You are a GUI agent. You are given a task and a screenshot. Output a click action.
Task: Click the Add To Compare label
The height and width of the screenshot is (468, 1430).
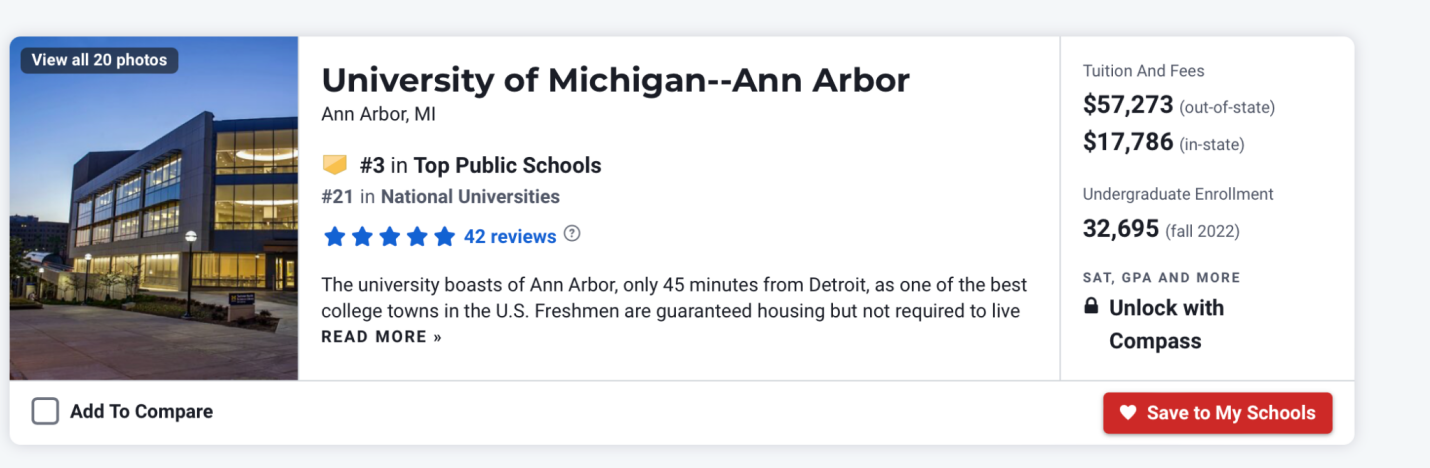coord(141,411)
